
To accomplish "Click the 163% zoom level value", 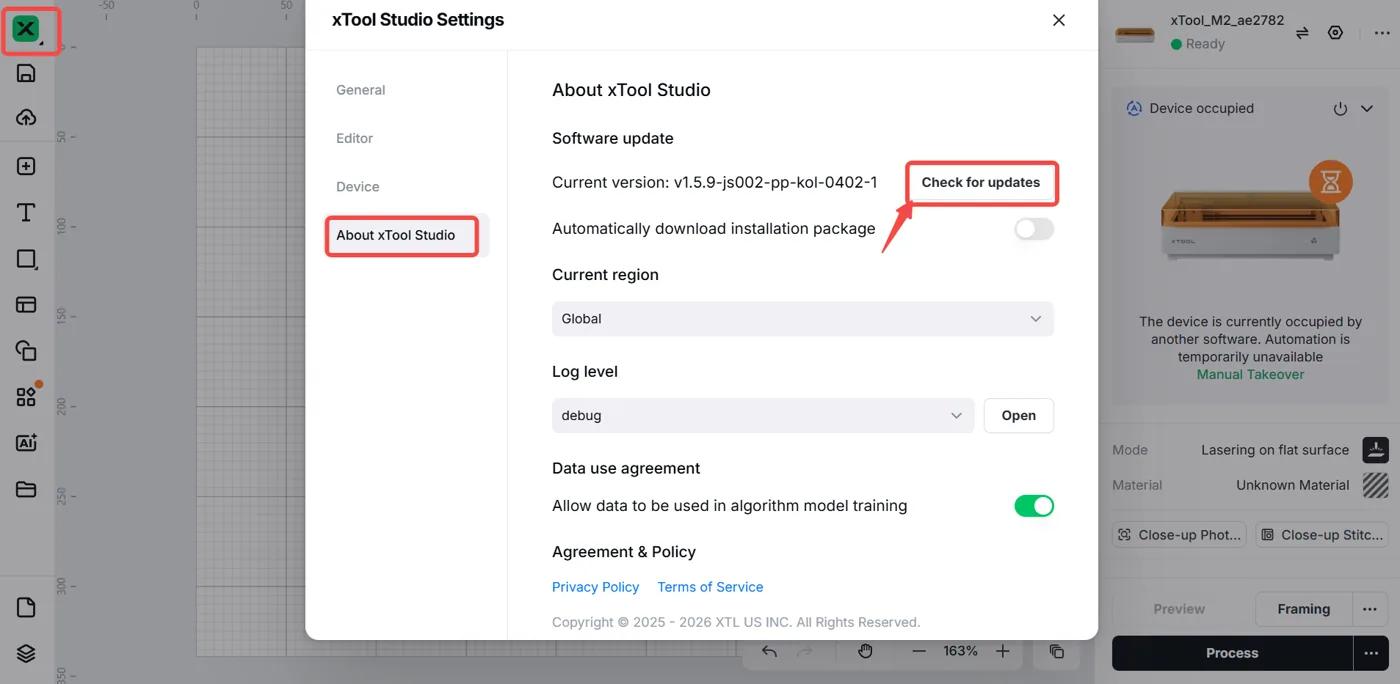I will (961, 651).
